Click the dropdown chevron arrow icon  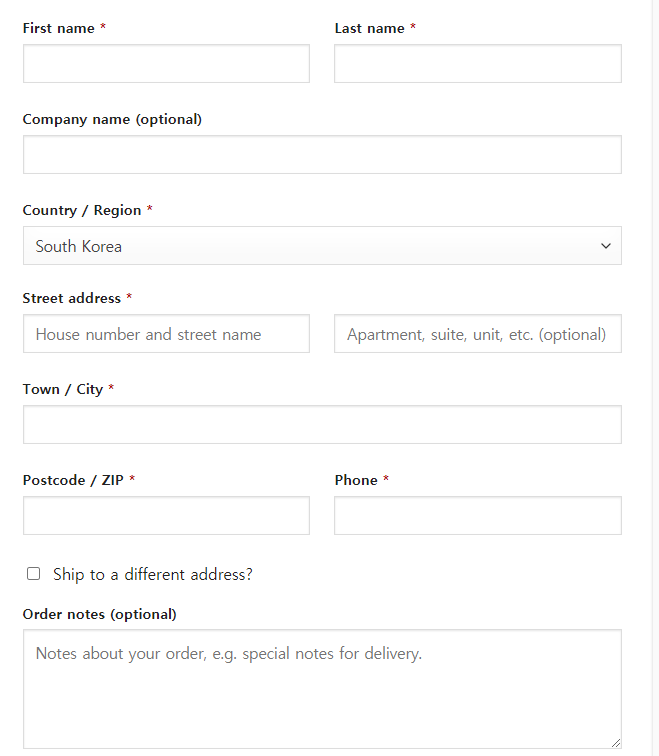coord(606,246)
